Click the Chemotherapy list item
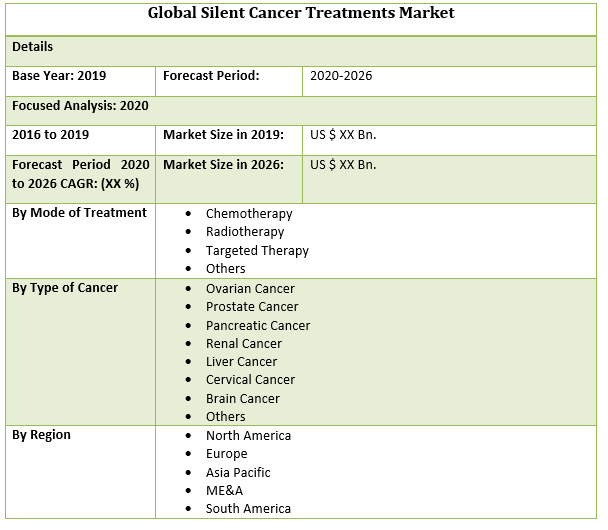The image size is (608, 530). point(249,214)
